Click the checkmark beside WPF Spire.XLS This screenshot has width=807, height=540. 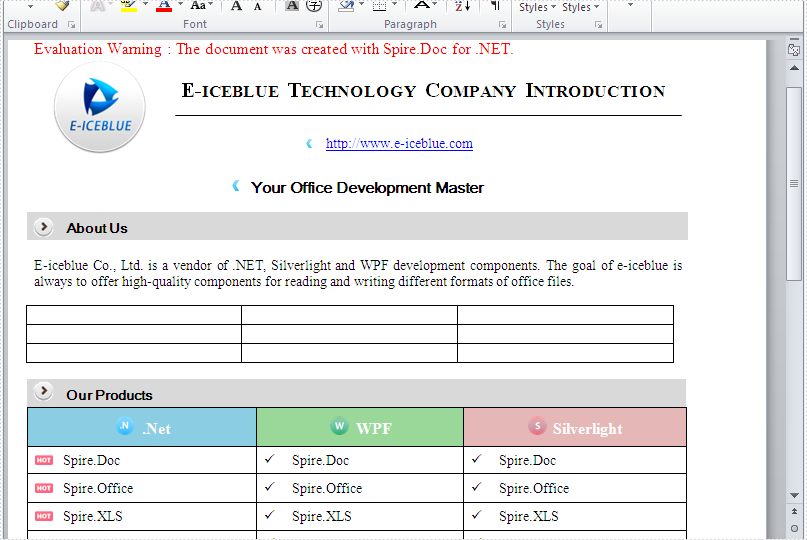tap(270, 514)
